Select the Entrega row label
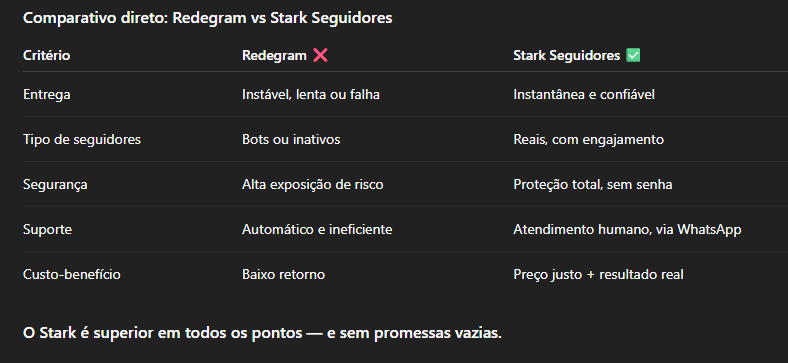788x363 pixels. pos(47,95)
